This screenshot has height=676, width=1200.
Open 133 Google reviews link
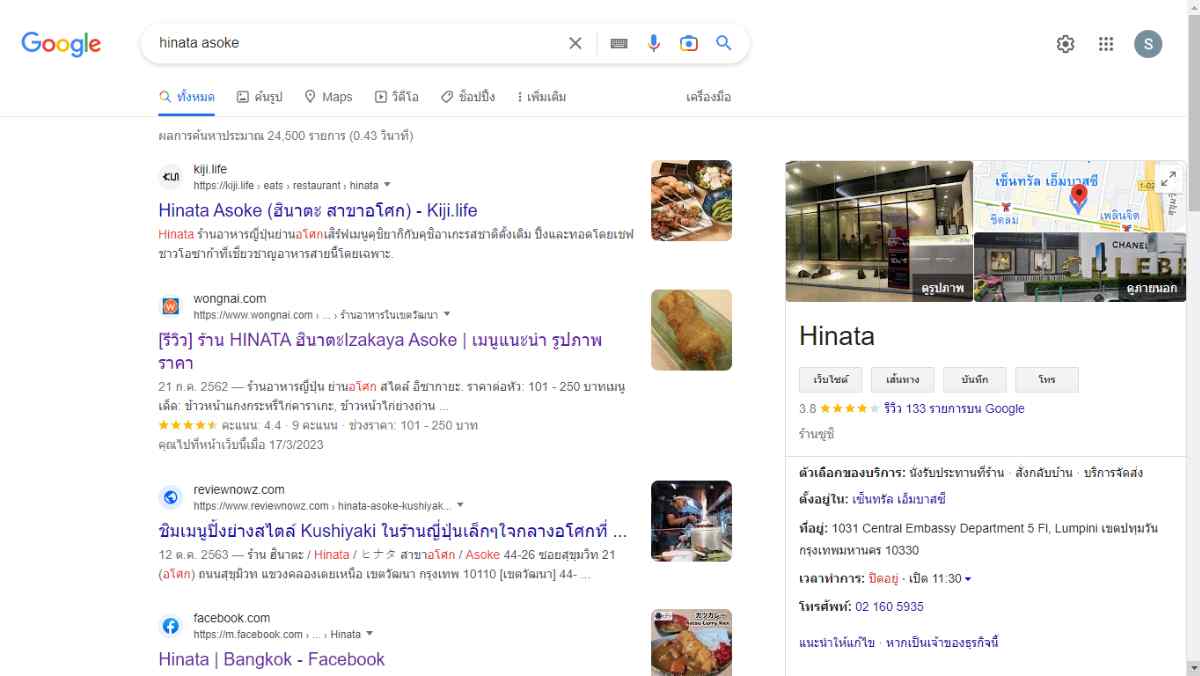click(954, 408)
